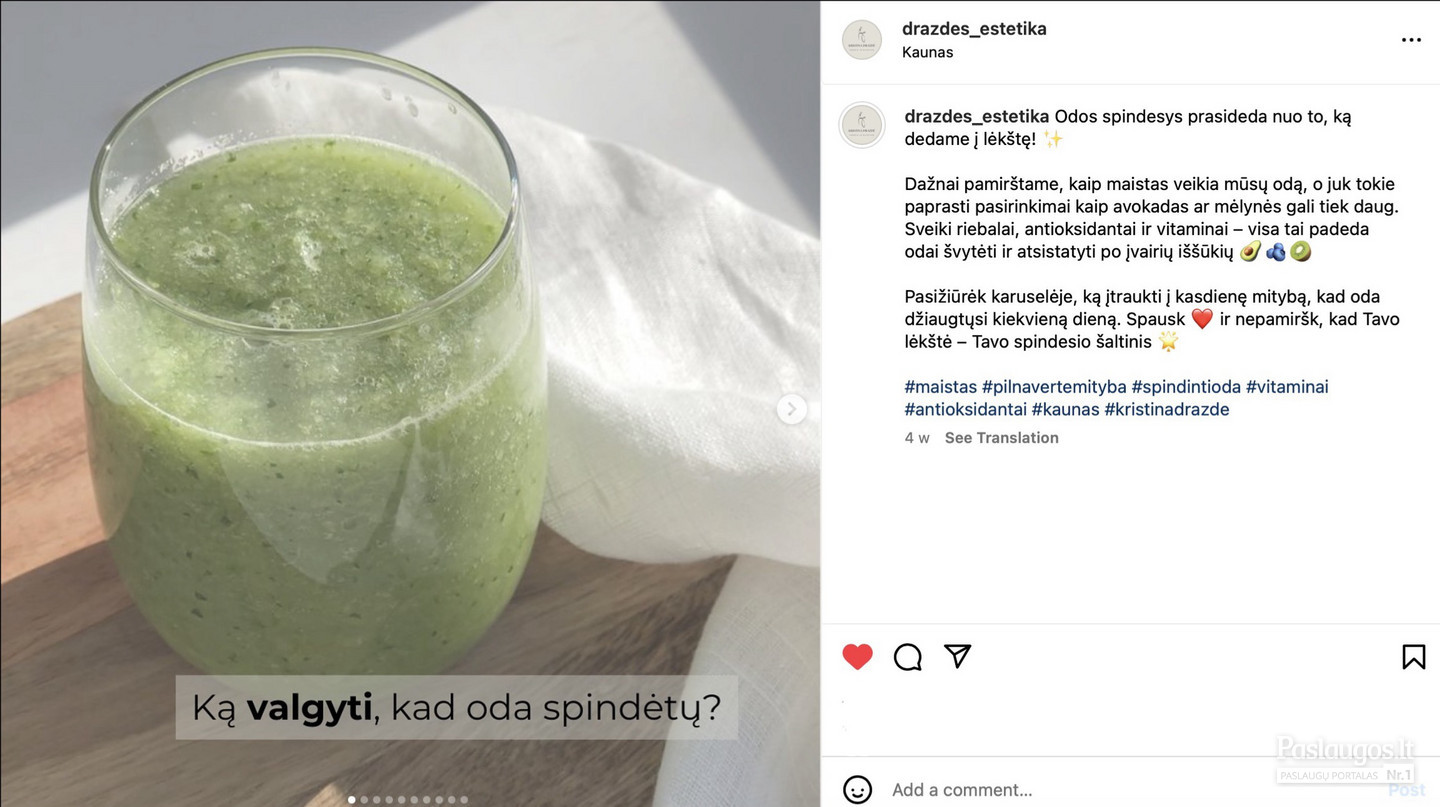1440x807 pixels.
Task: Open emoji picker smiley icon
Action: pos(857,790)
